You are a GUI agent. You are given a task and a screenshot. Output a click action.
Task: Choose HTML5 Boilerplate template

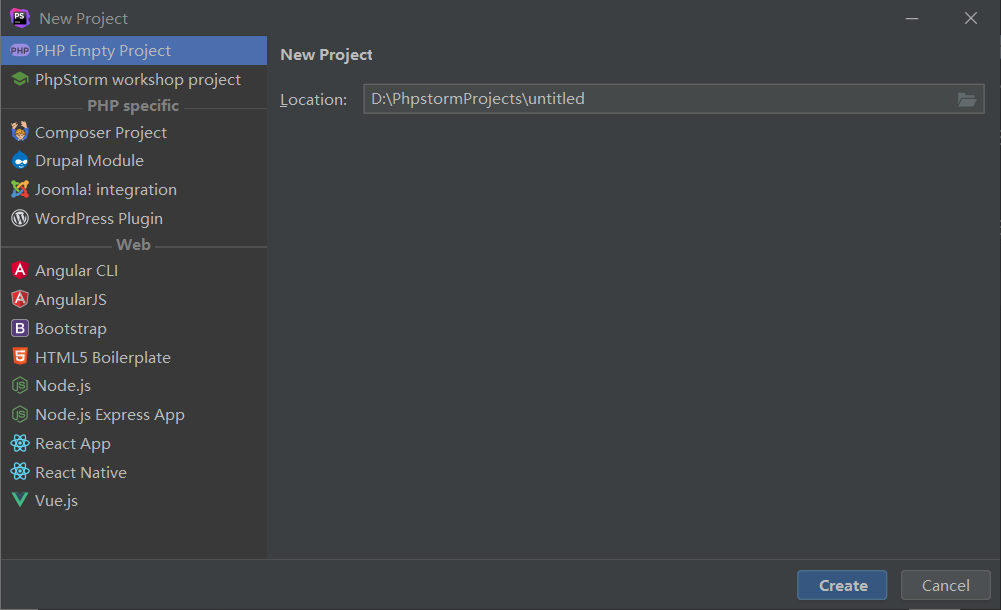click(x=134, y=357)
